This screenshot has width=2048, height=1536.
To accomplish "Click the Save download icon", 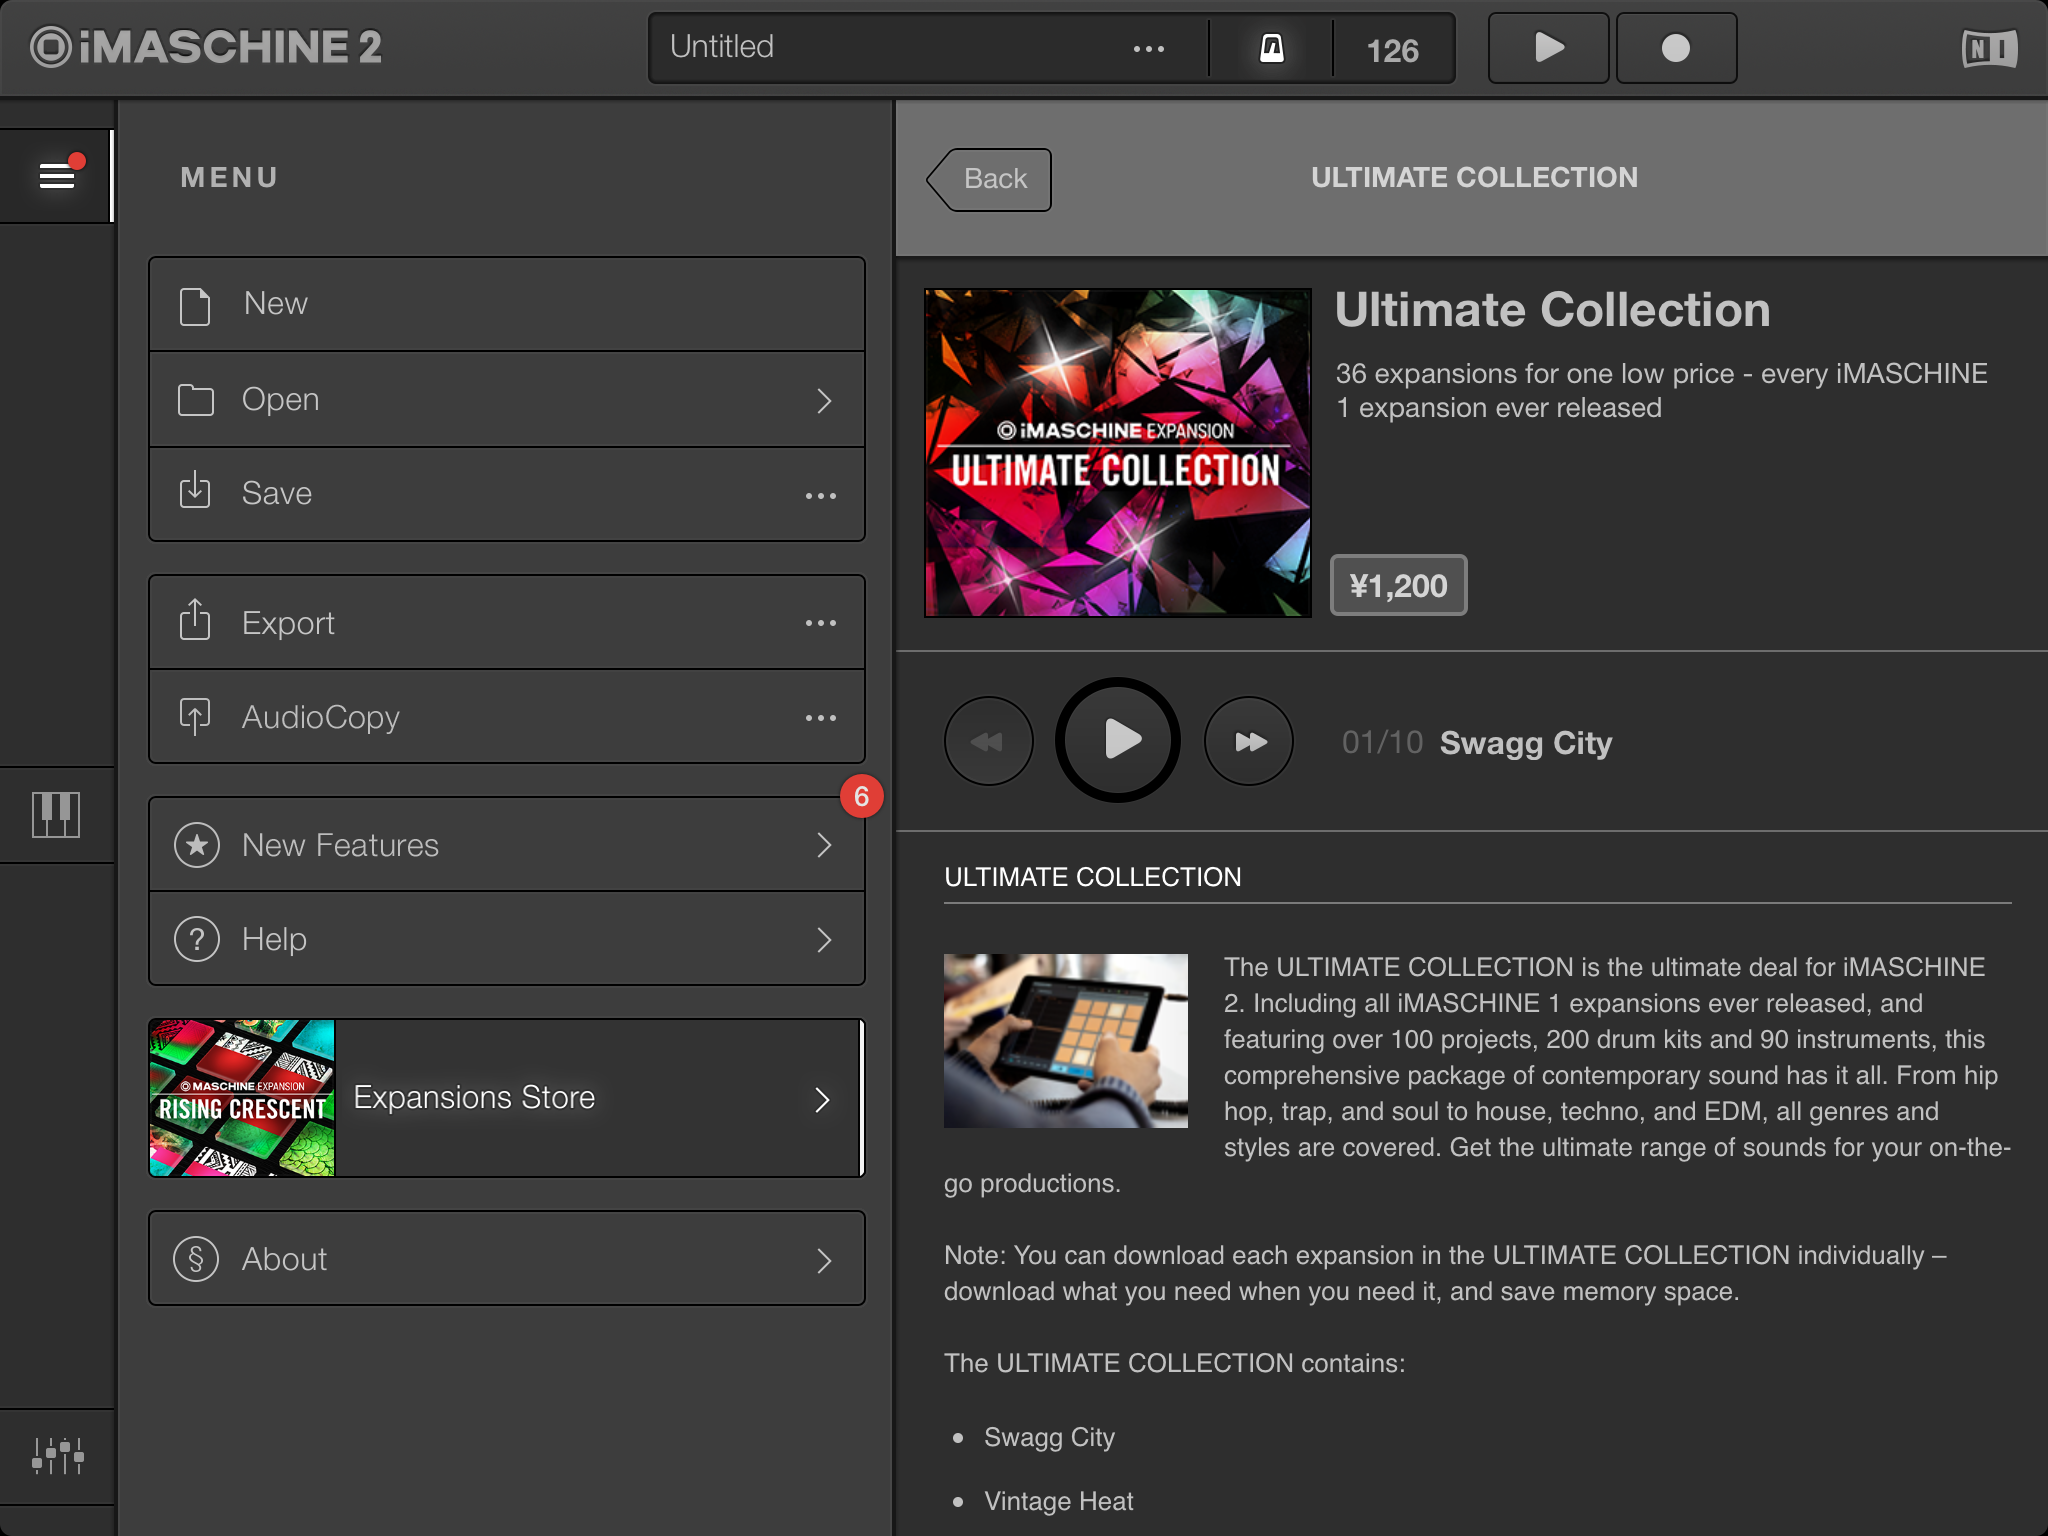I will pyautogui.click(x=195, y=491).
